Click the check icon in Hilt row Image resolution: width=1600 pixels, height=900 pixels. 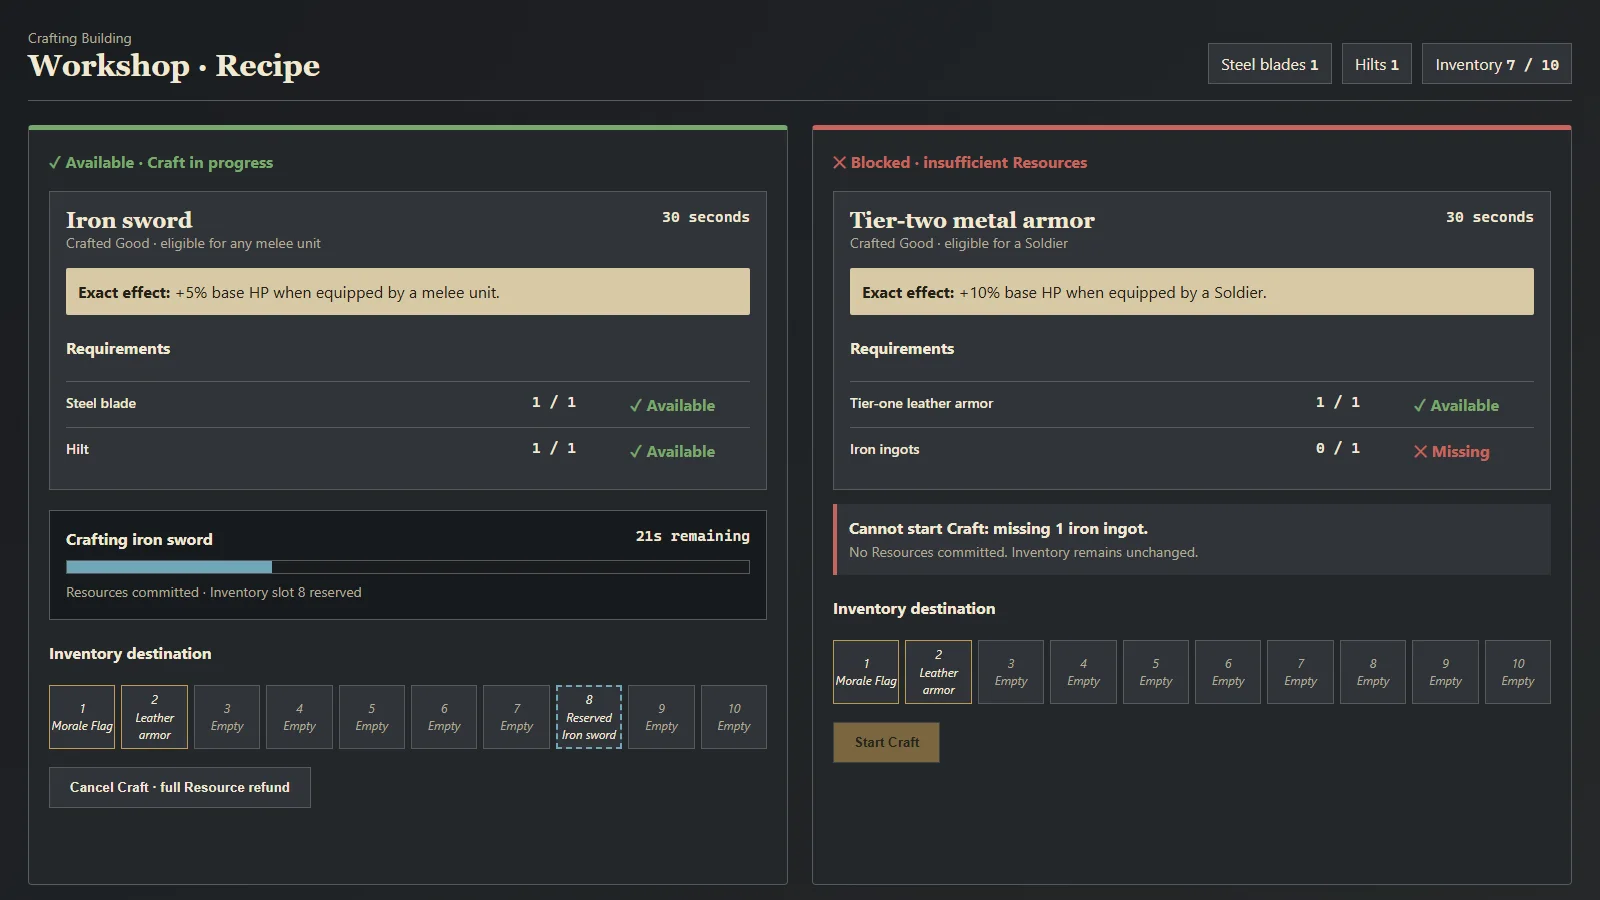636,452
